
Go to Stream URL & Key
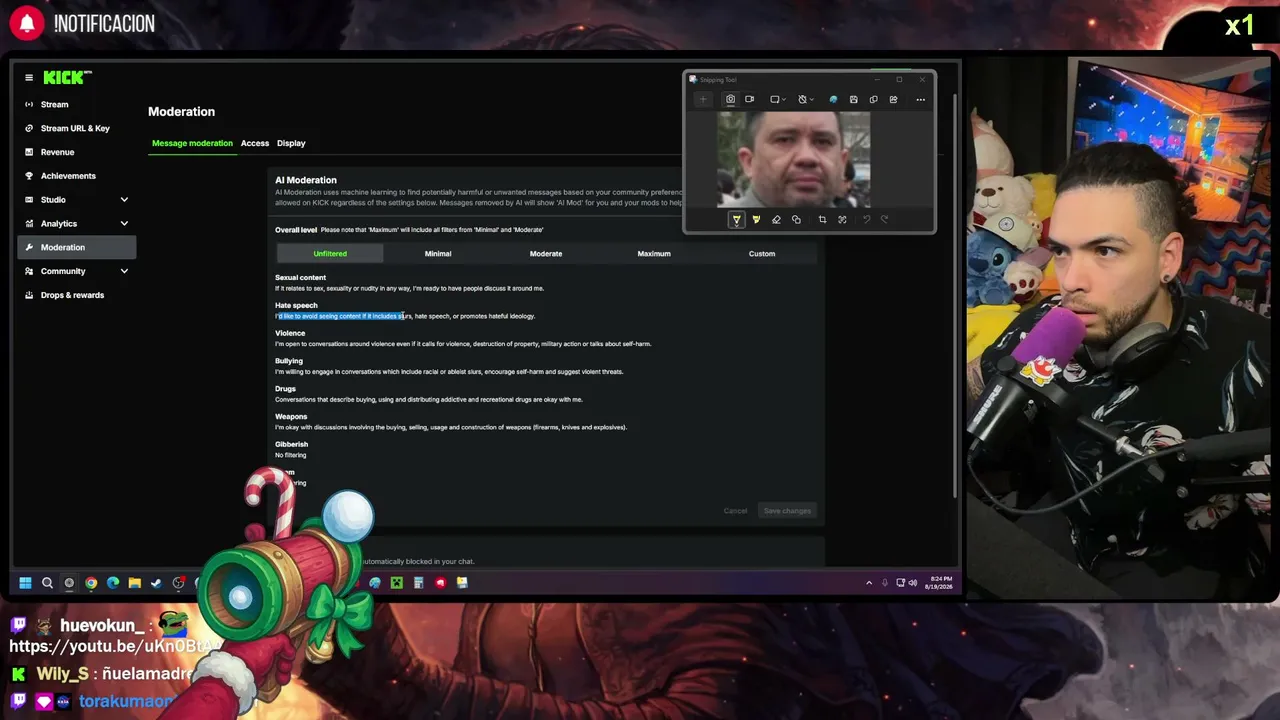[x=77, y=128]
